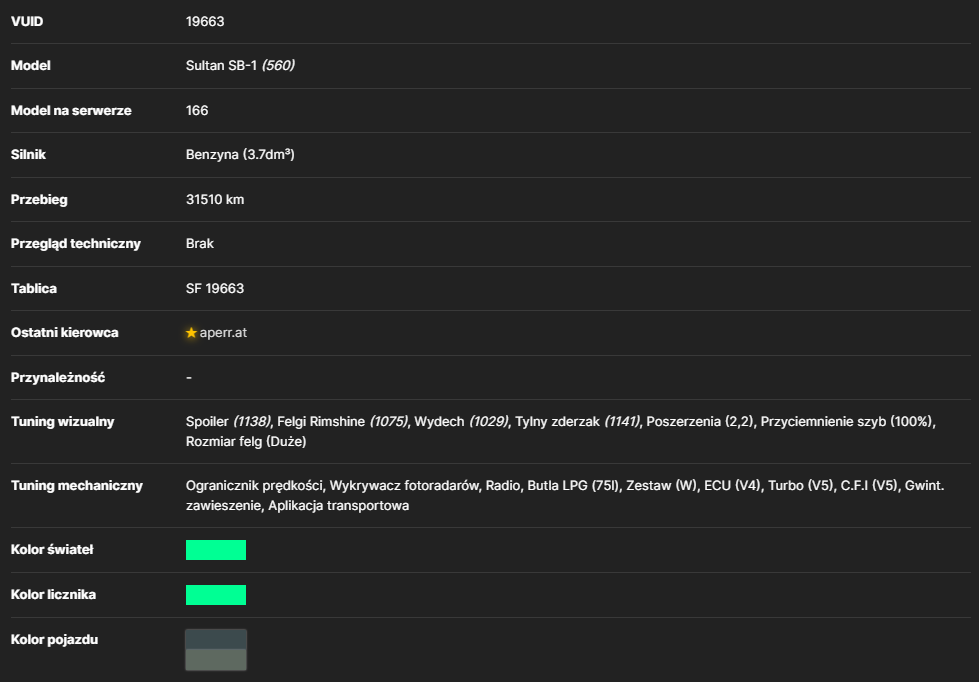Click the Butla LPG (75l) entry
The image size is (979, 682).
coord(573,486)
